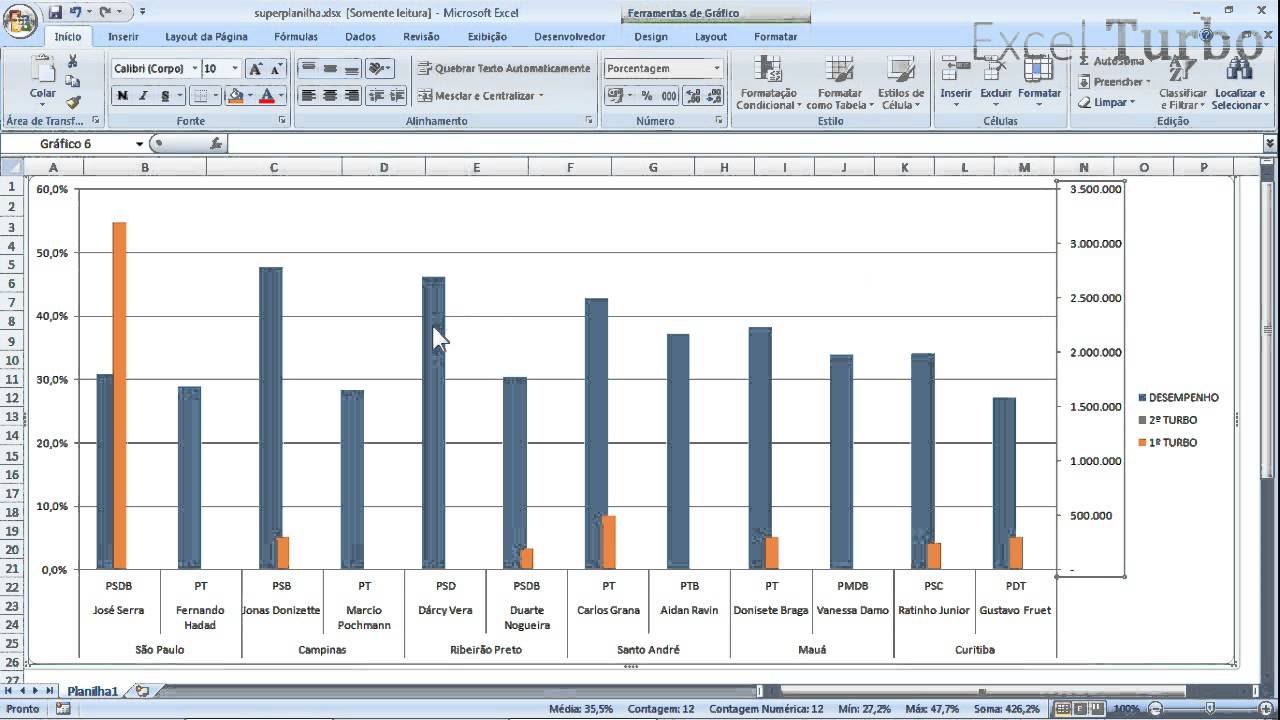This screenshot has height=720, width=1280.
Task: Redo the last action
Action: coord(104,12)
